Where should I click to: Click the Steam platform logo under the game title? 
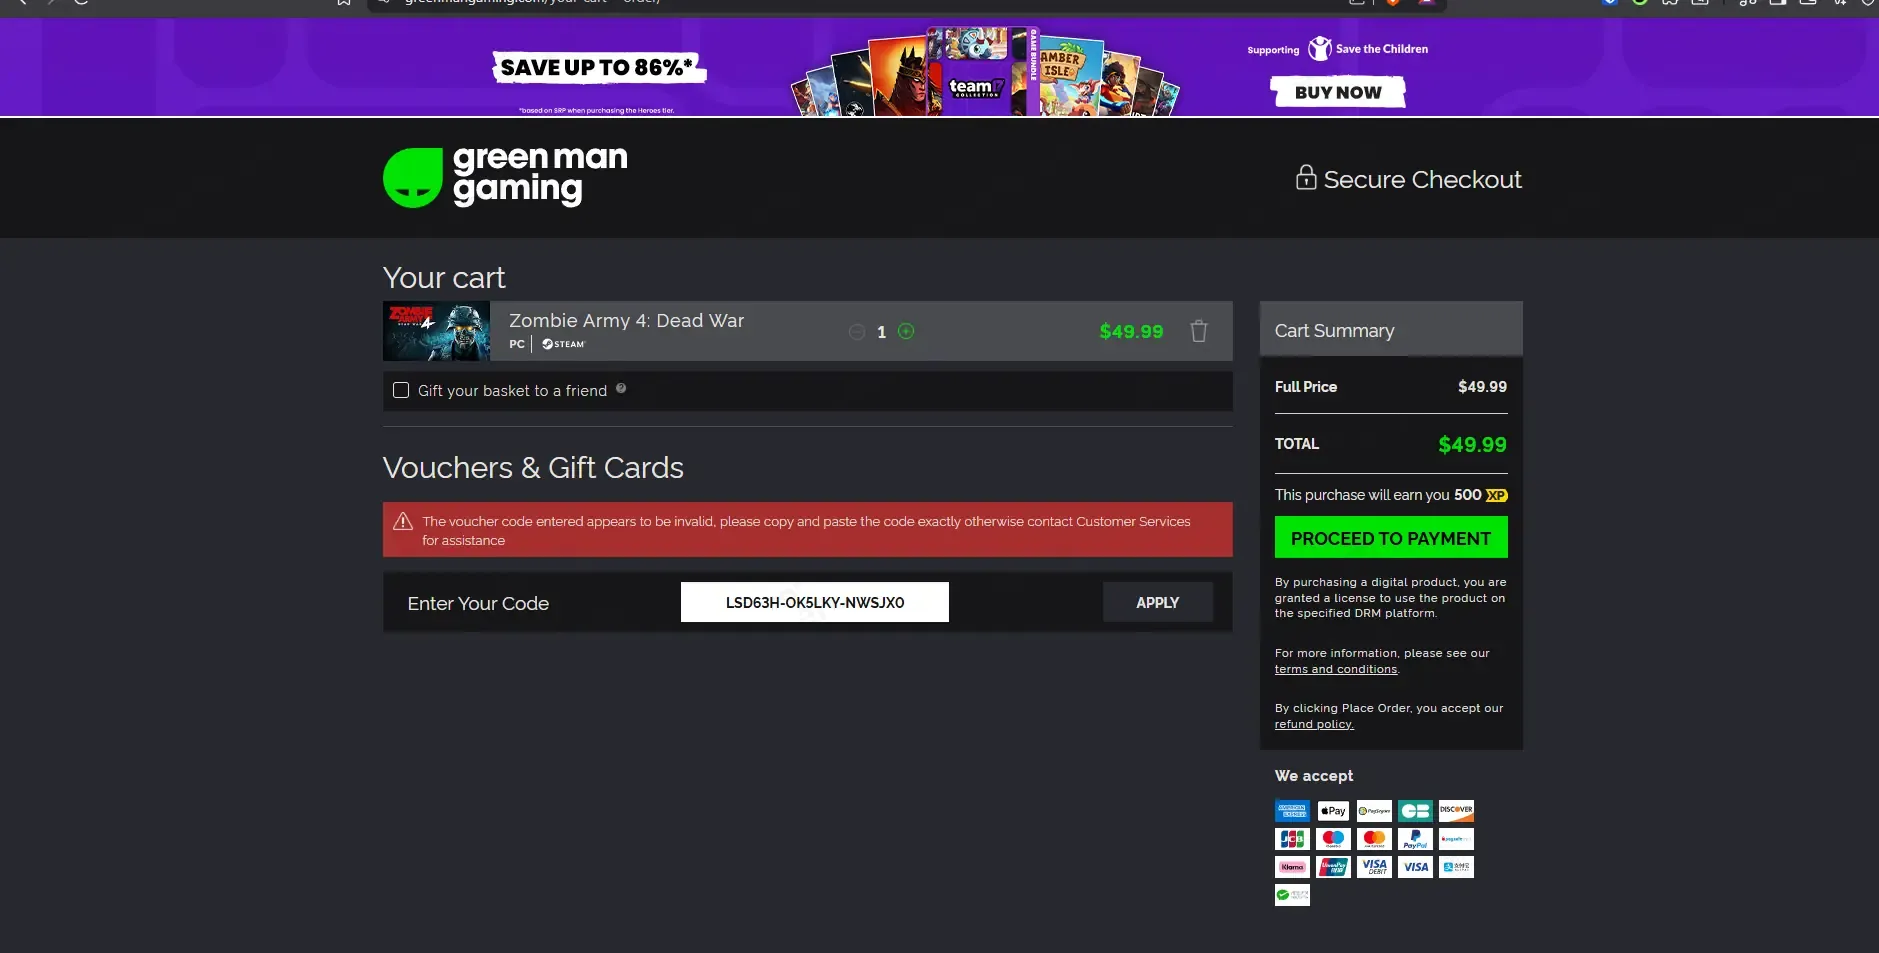[563, 344]
